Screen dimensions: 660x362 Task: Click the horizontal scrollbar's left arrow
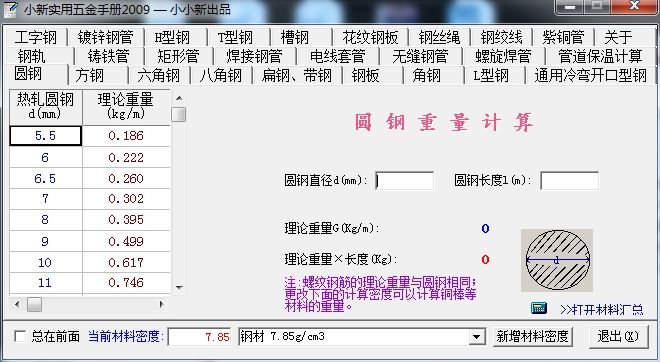(x=17, y=304)
